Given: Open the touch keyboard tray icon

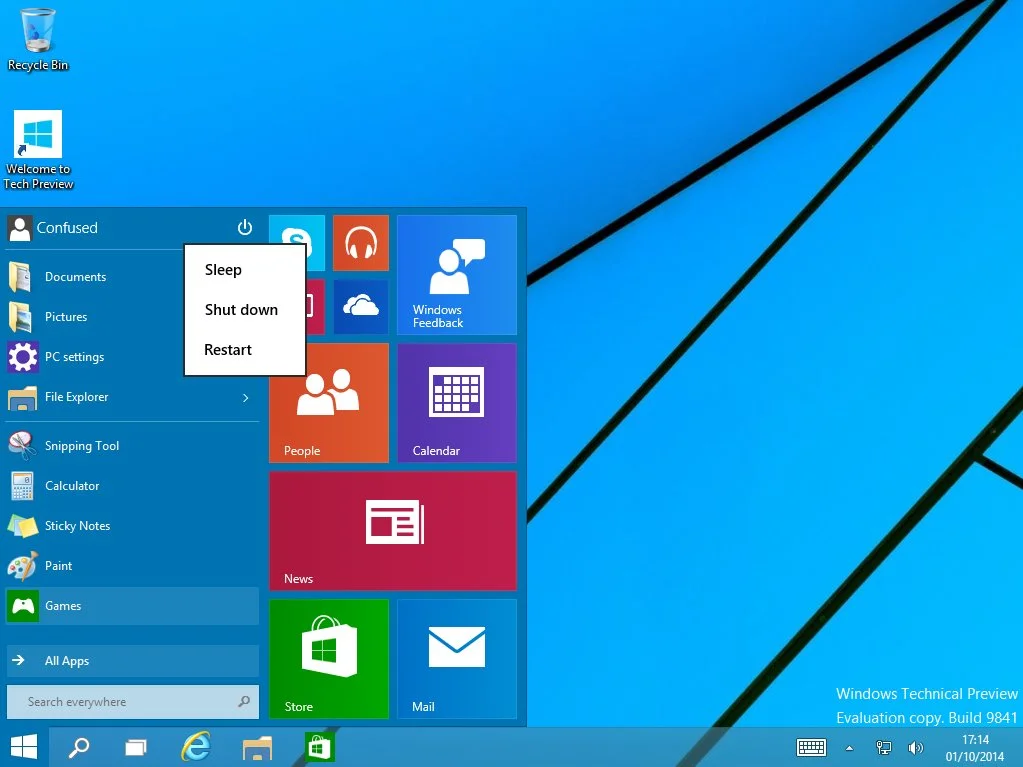Looking at the screenshot, I should pos(811,747).
